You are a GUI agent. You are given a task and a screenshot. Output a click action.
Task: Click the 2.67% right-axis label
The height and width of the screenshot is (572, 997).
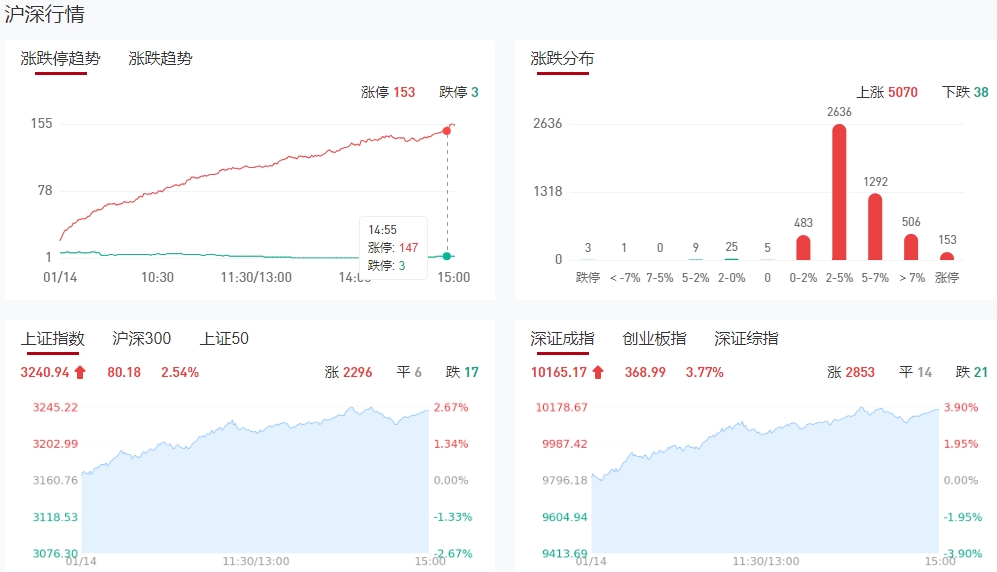pyautogui.click(x=451, y=407)
